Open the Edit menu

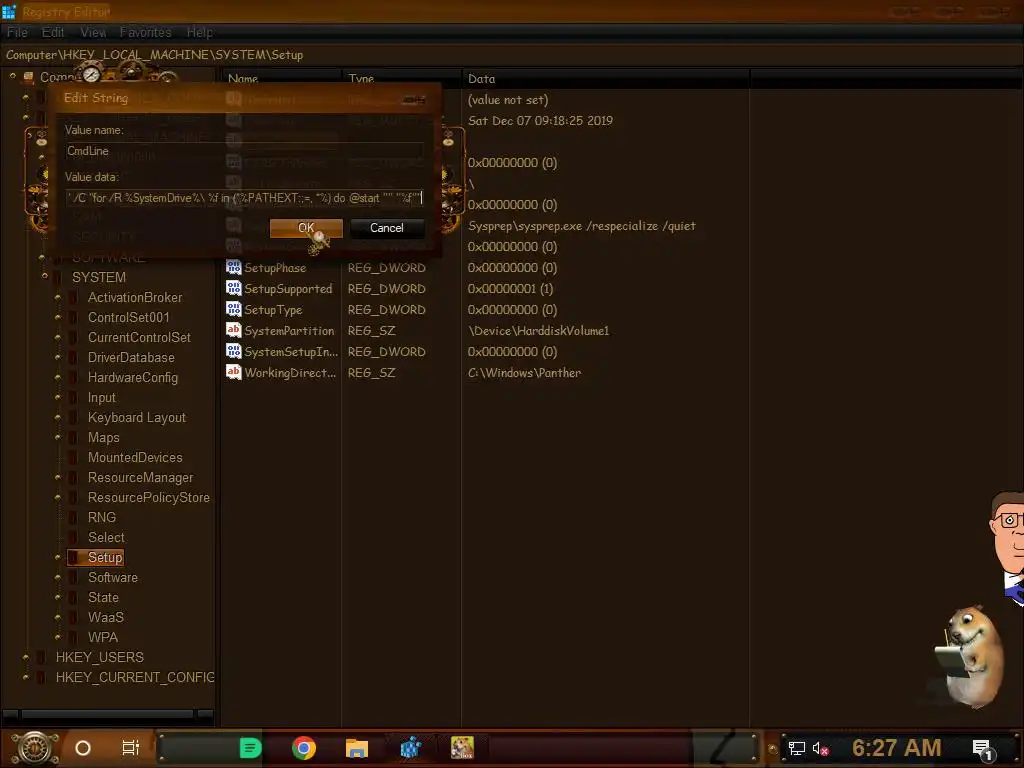(53, 32)
